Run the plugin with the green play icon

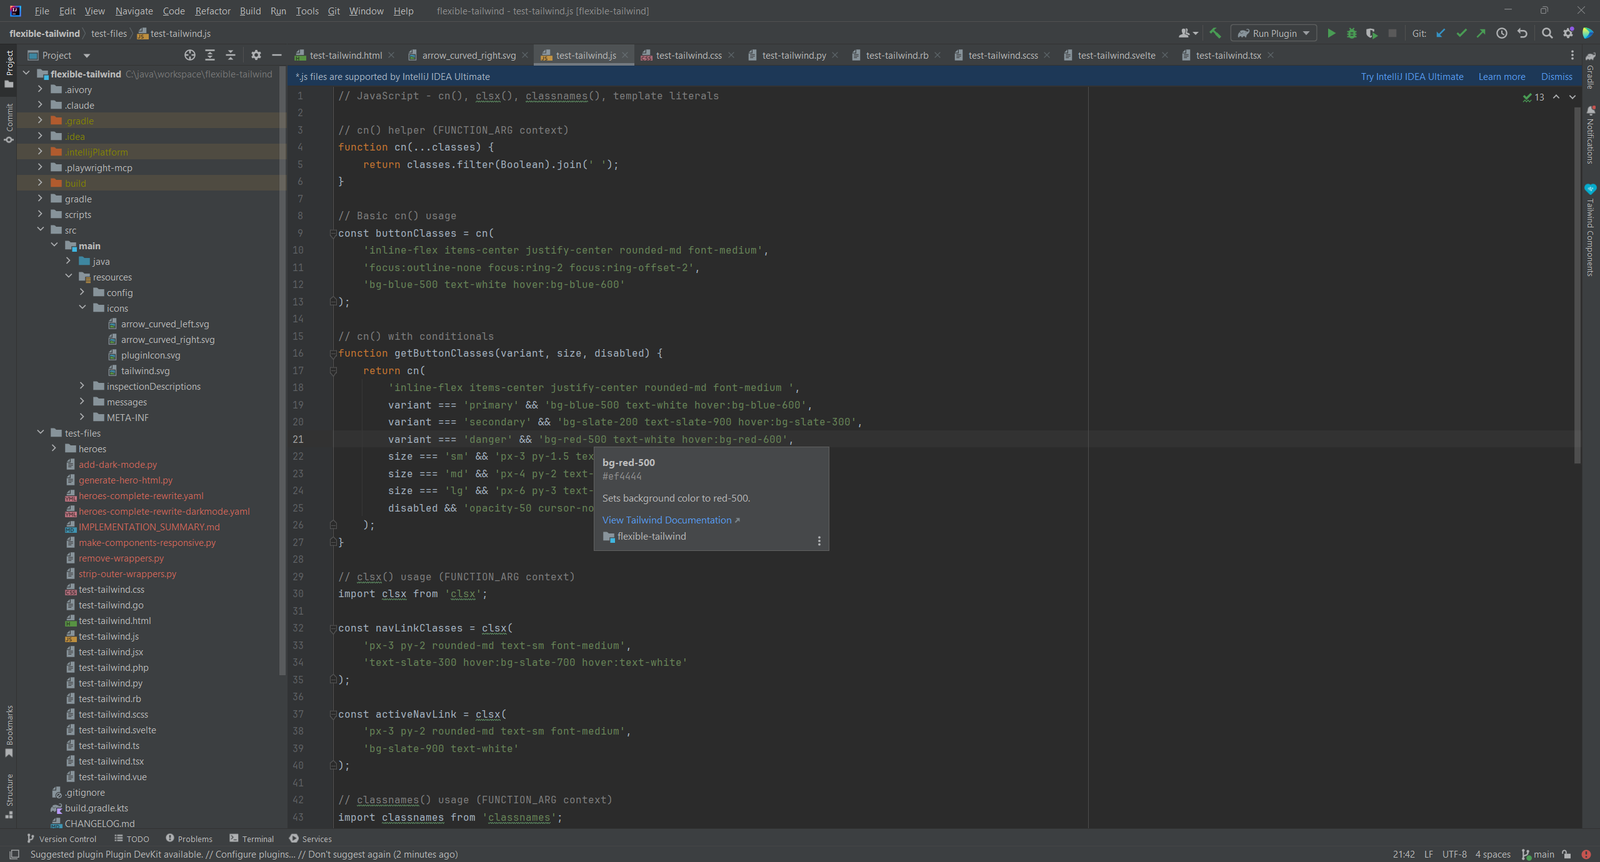click(x=1331, y=33)
